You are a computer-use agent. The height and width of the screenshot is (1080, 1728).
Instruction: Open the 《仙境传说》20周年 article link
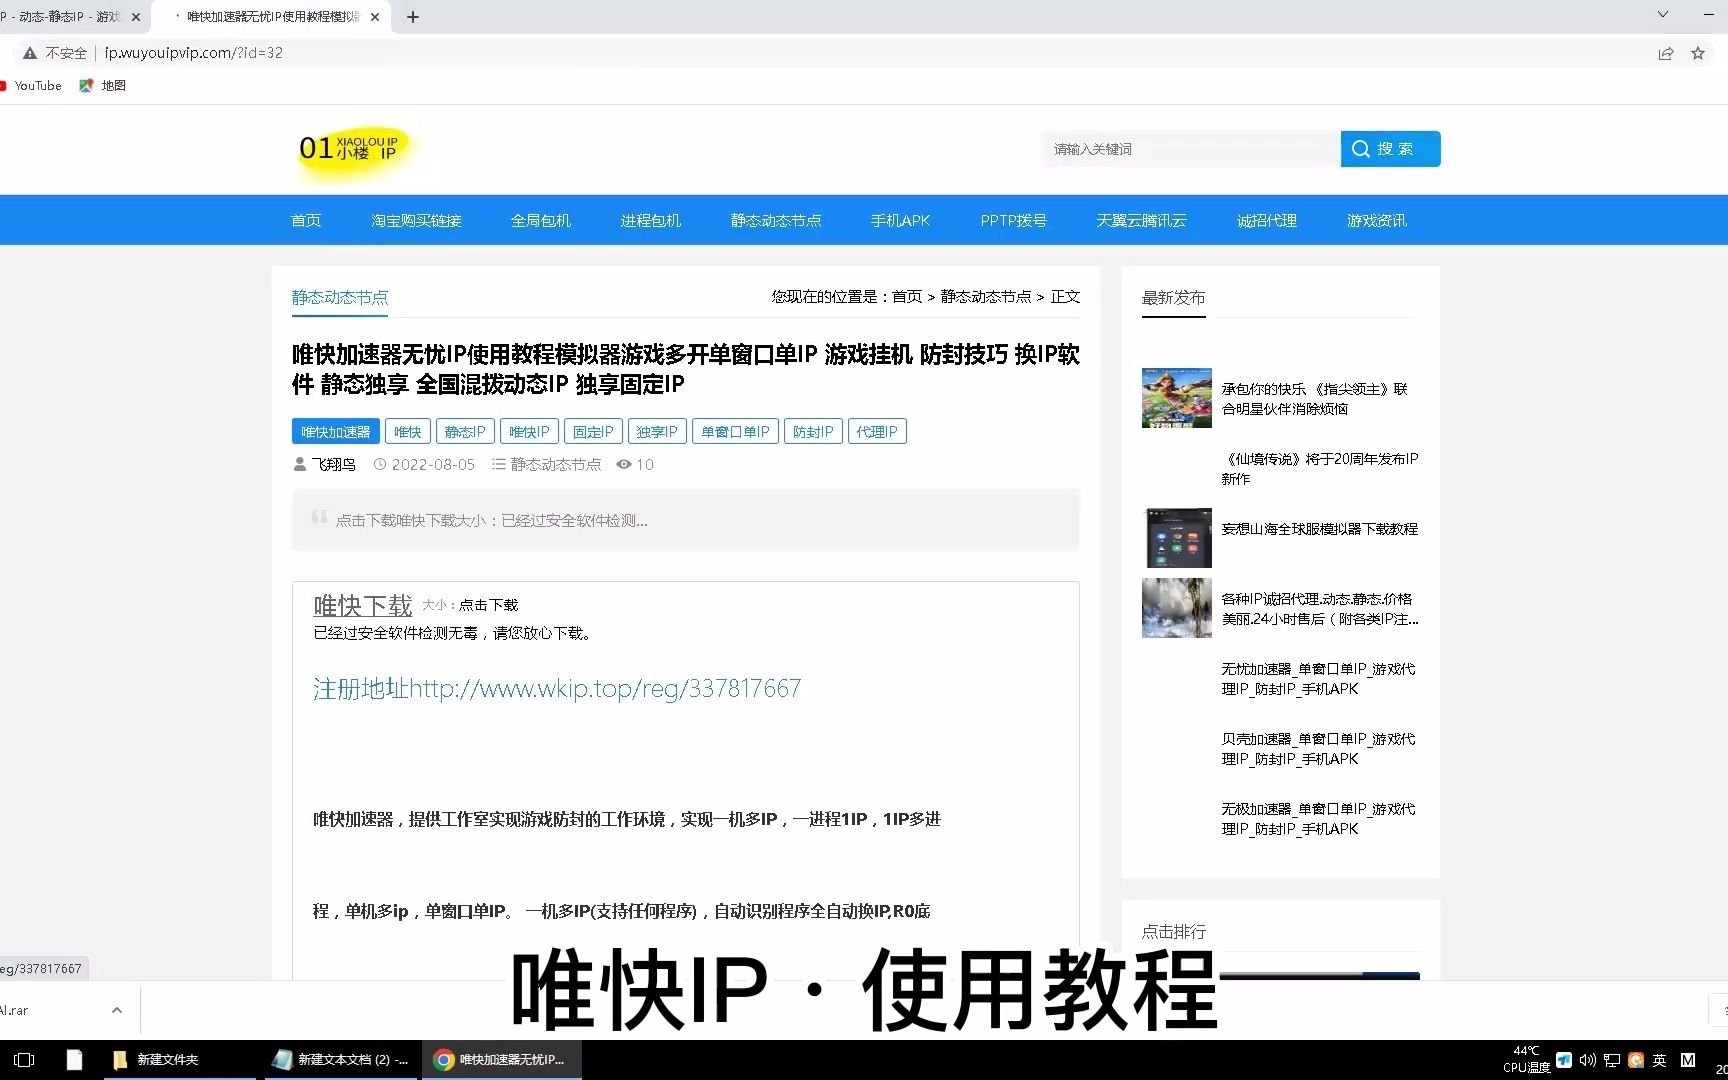pyautogui.click(x=1320, y=468)
